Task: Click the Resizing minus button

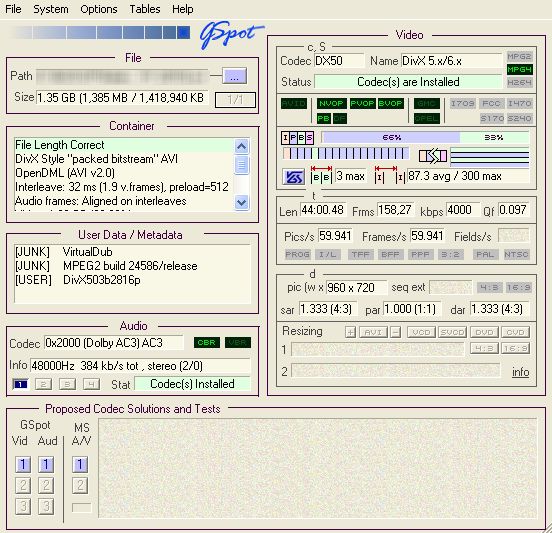Action: pyautogui.click(x=396, y=332)
